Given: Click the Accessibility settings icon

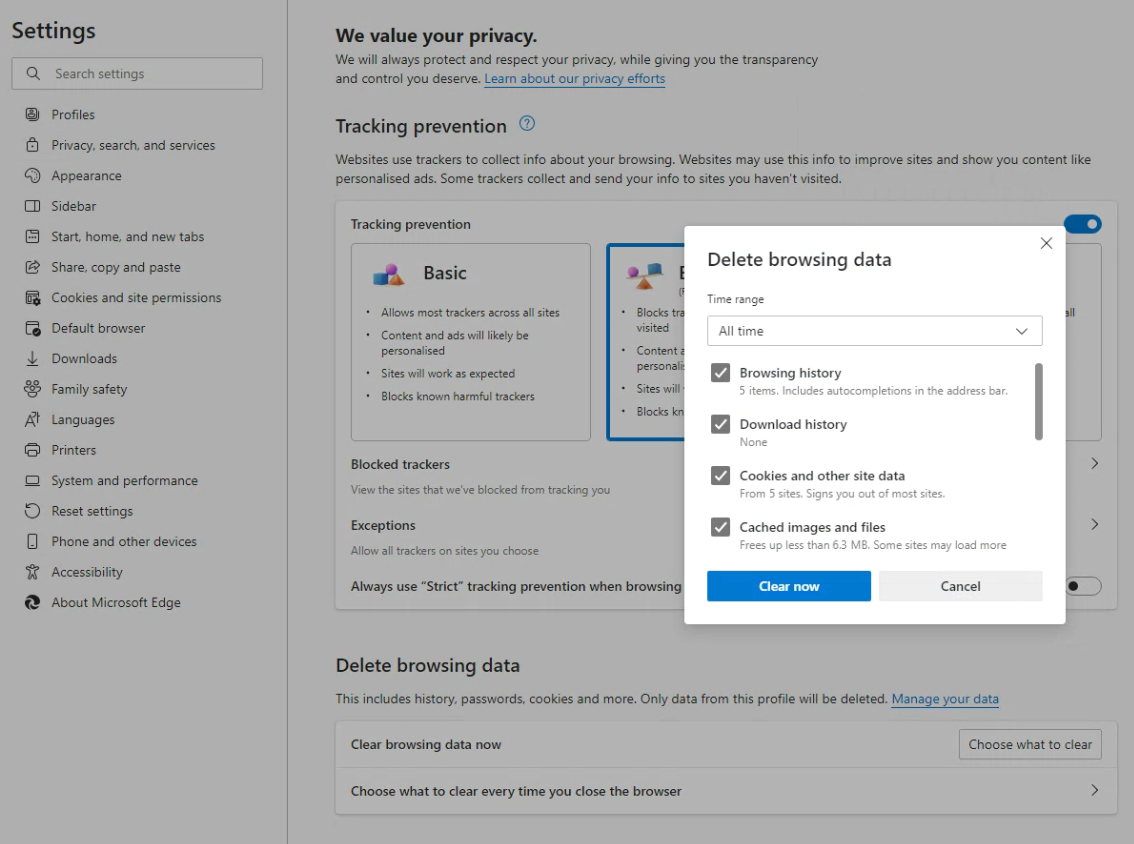Looking at the screenshot, I should 30,571.
